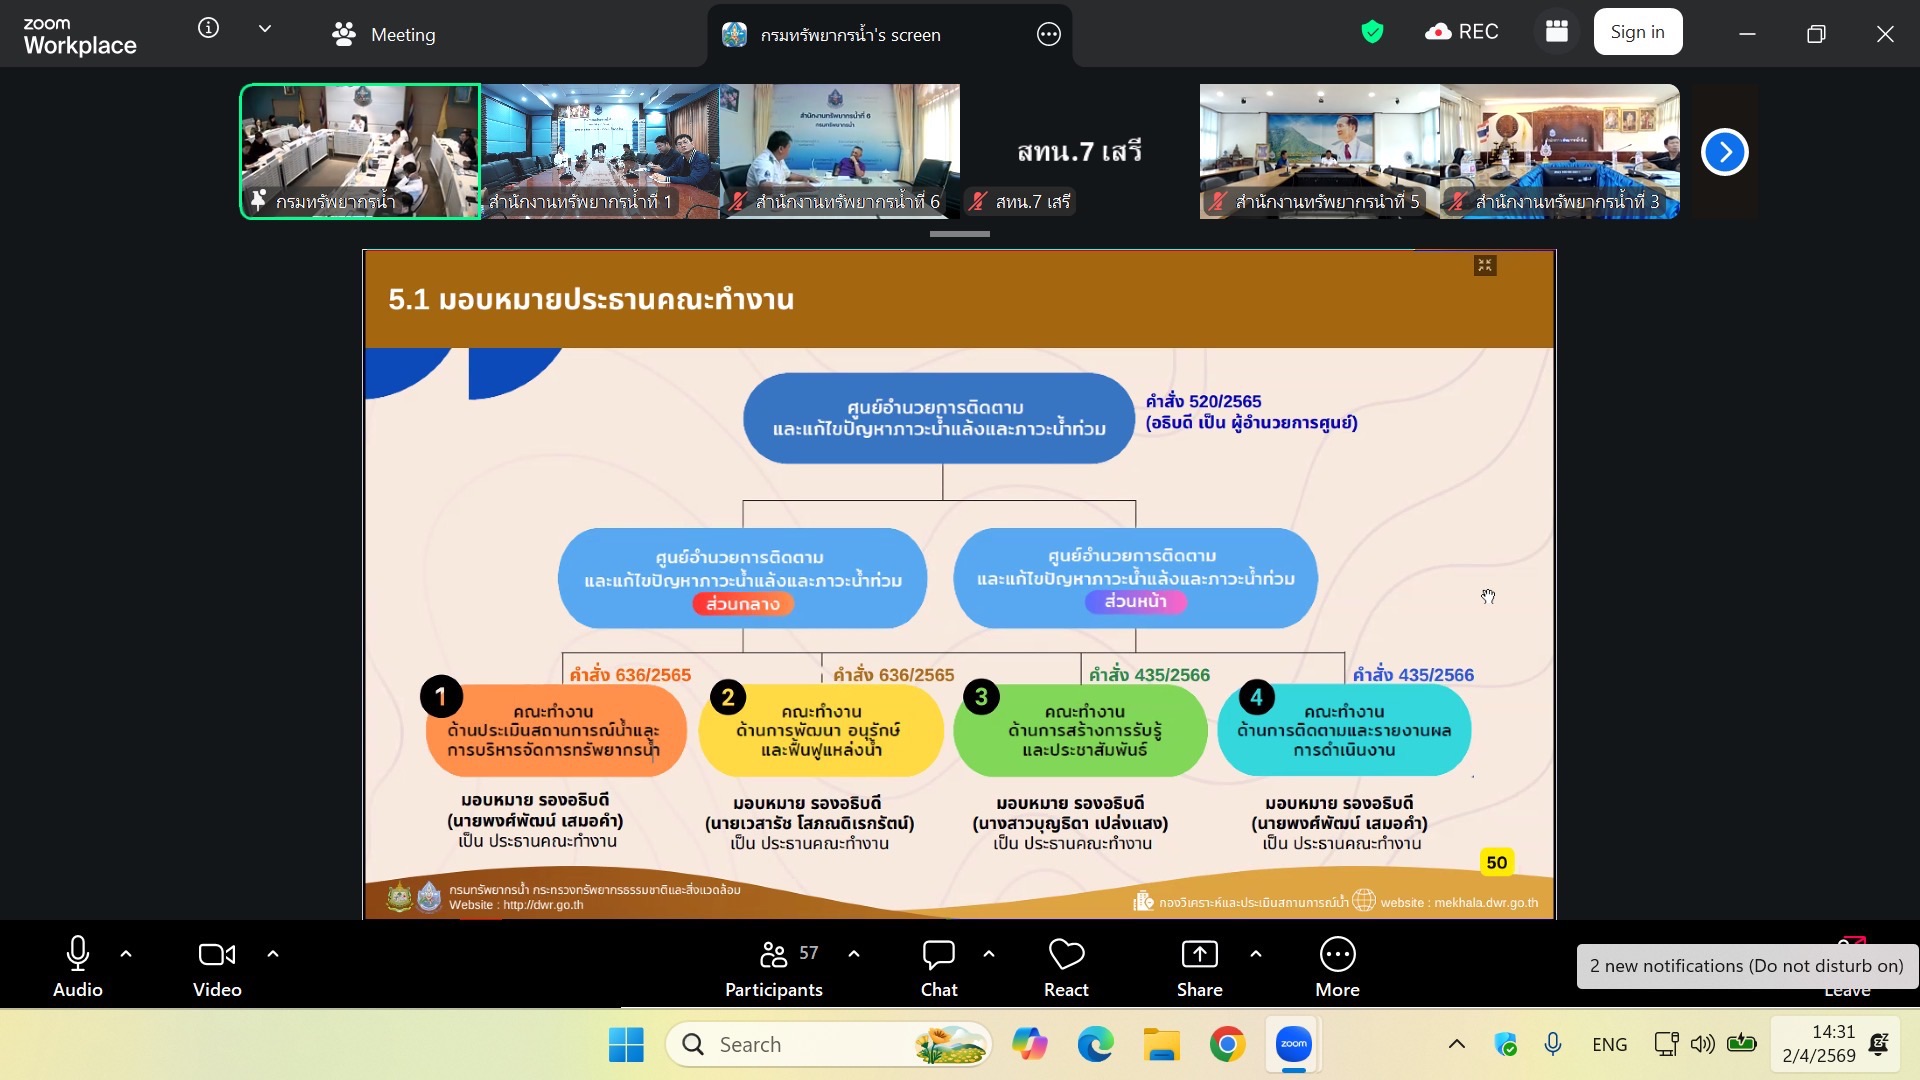Exit fullscreen on shared slide

pos(1485,265)
